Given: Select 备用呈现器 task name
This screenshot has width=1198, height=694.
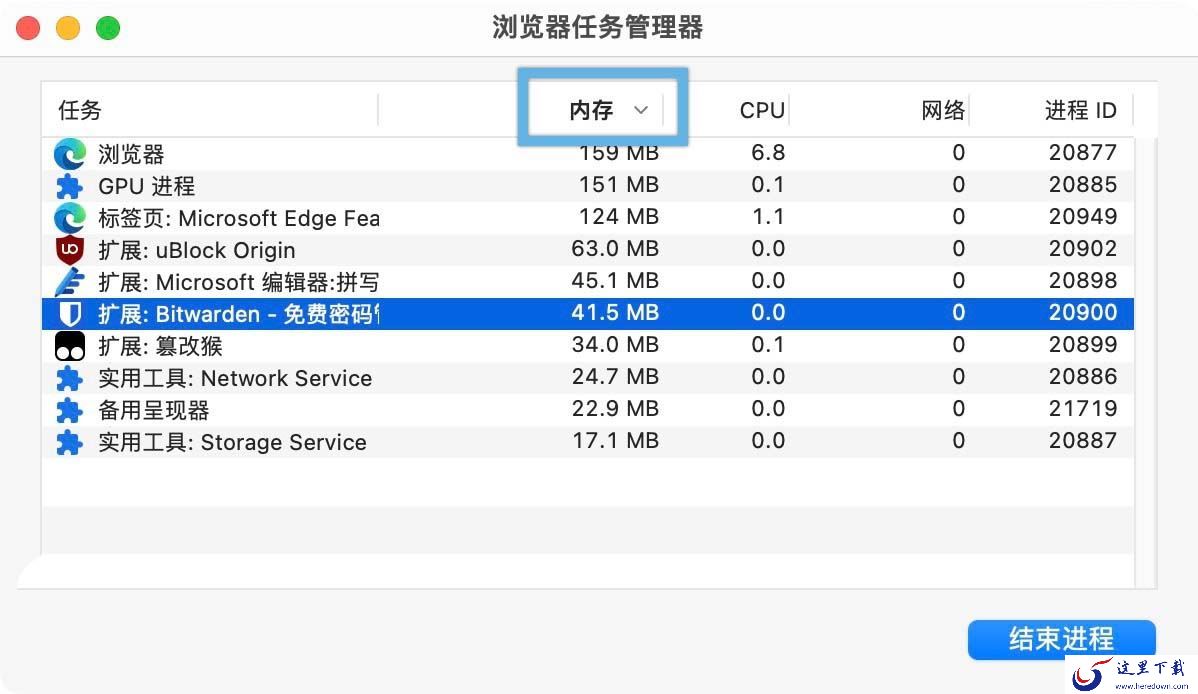Looking at the screenshot, I should tap(153, 410).
